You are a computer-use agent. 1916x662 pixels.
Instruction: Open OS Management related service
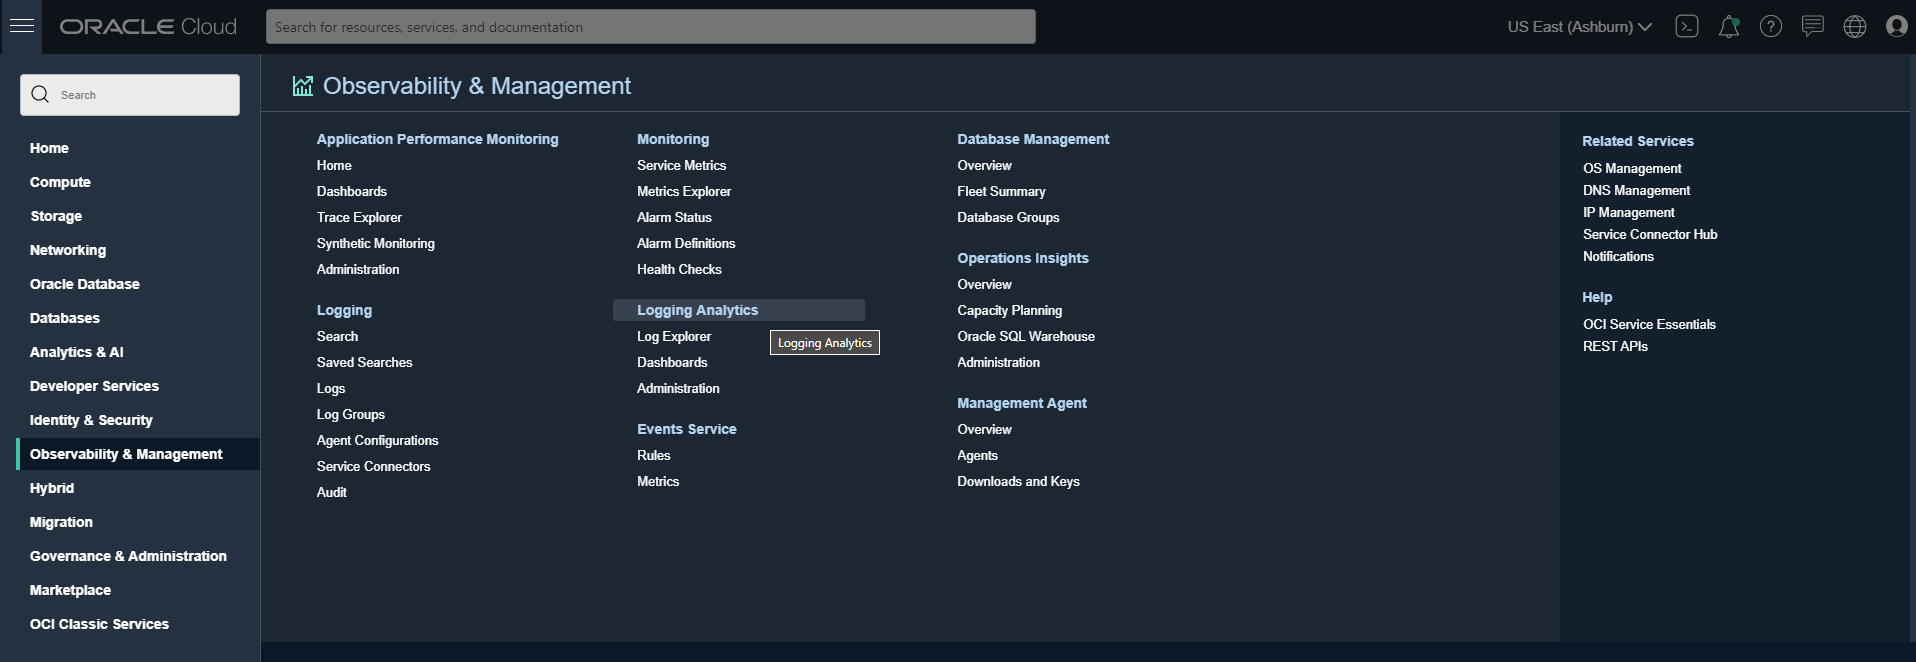coord(1632,168)
